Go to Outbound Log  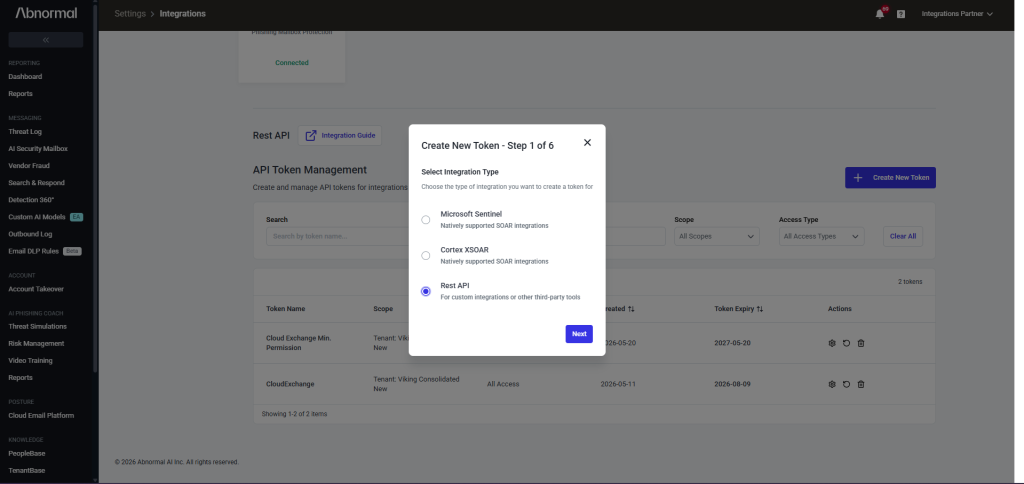[30, 234]
